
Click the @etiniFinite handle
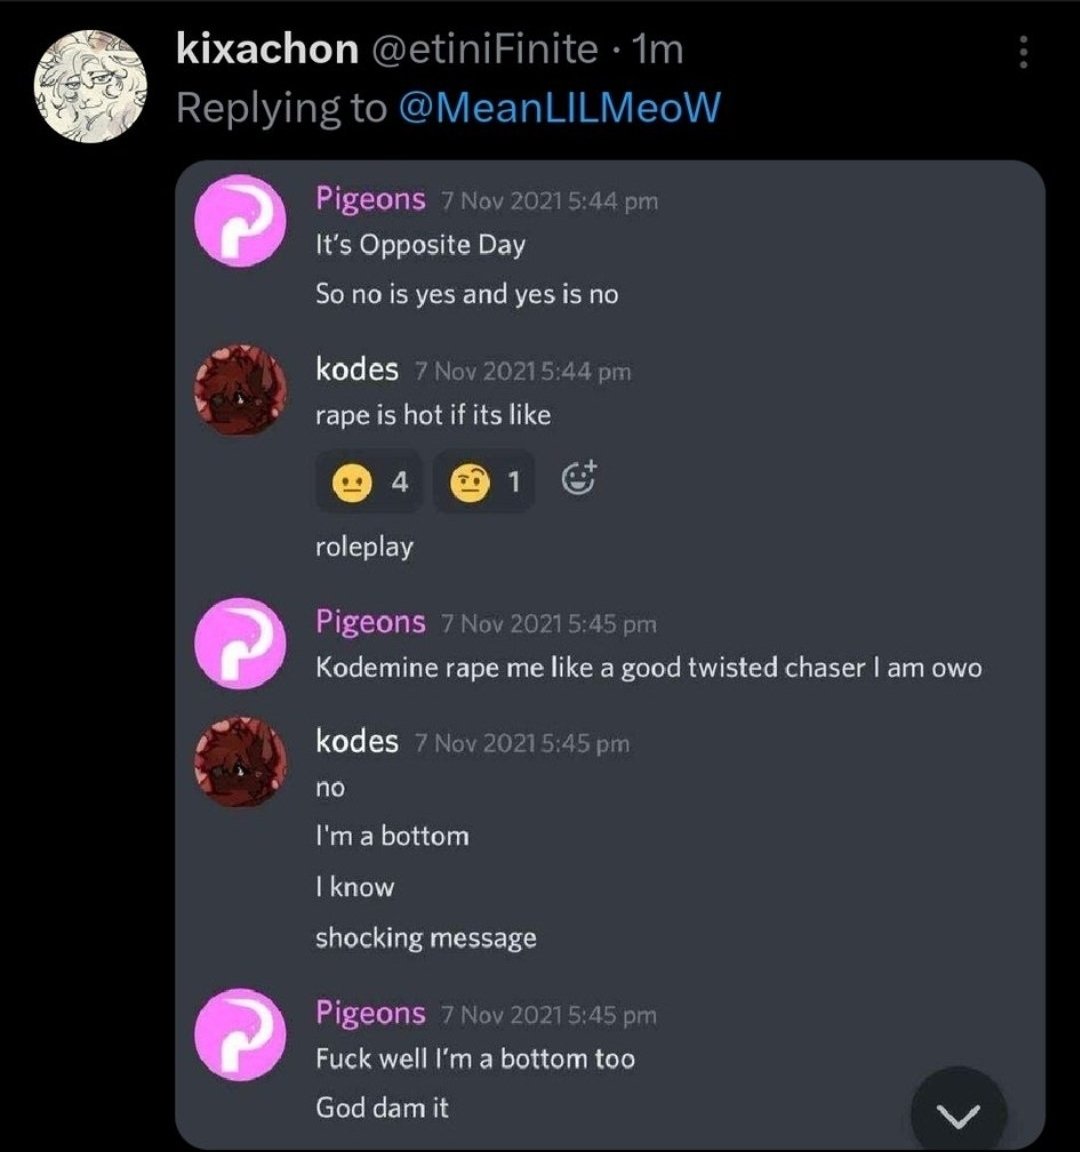(x=485, y=49)
